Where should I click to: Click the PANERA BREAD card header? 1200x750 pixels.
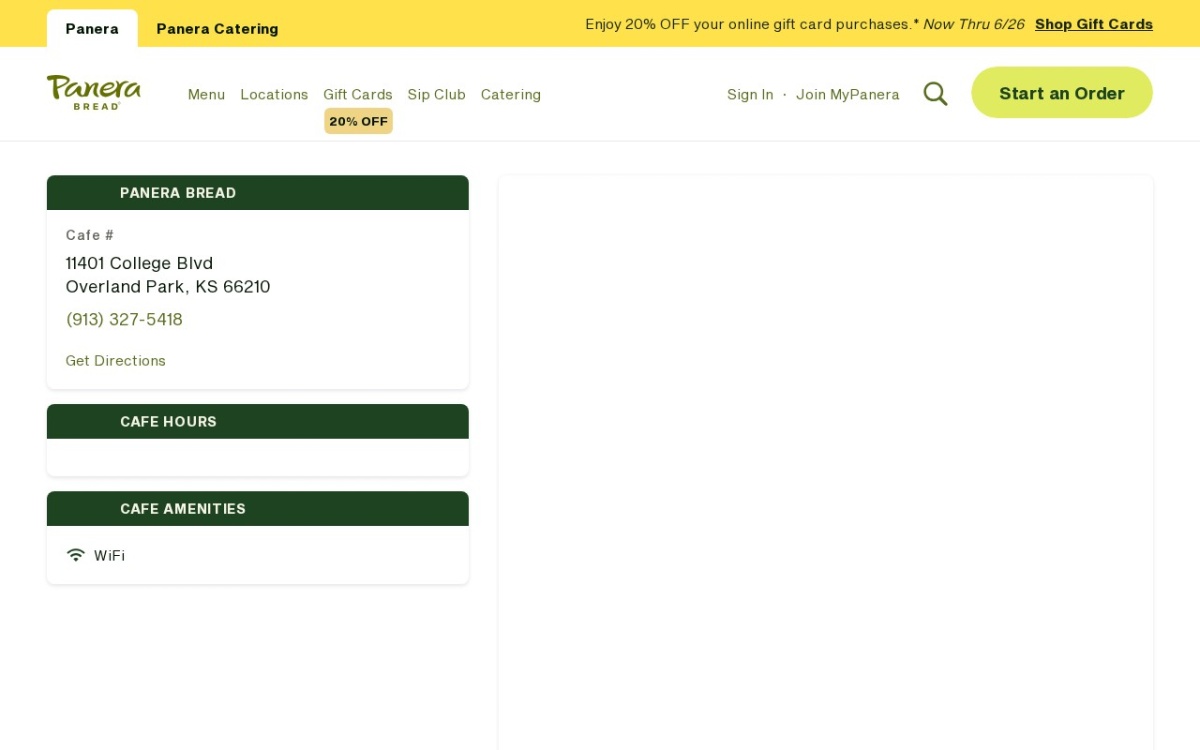[x=258, y=193]
